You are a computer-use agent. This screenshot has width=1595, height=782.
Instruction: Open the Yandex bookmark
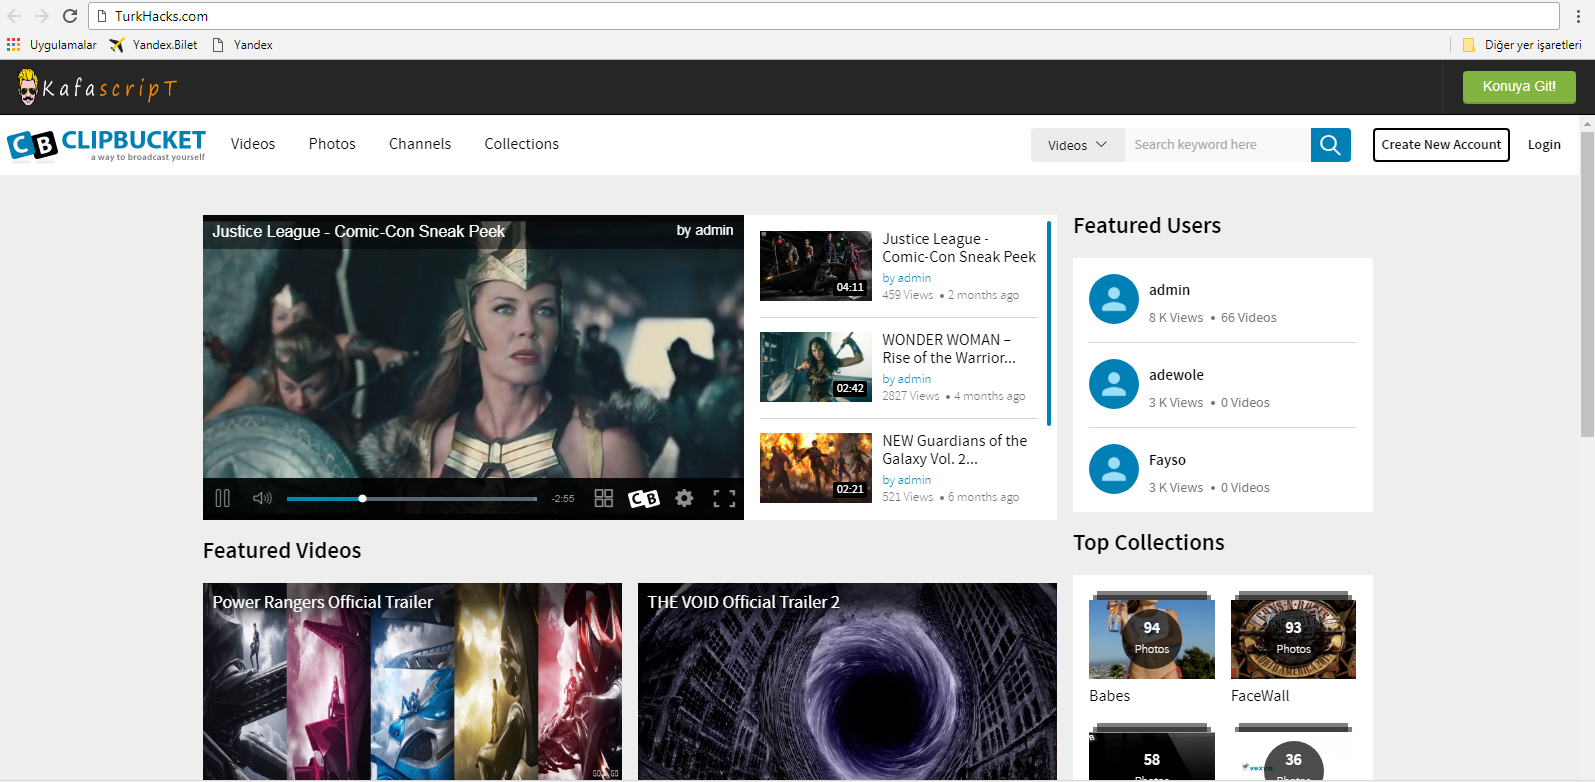click(x=243, y=45)
